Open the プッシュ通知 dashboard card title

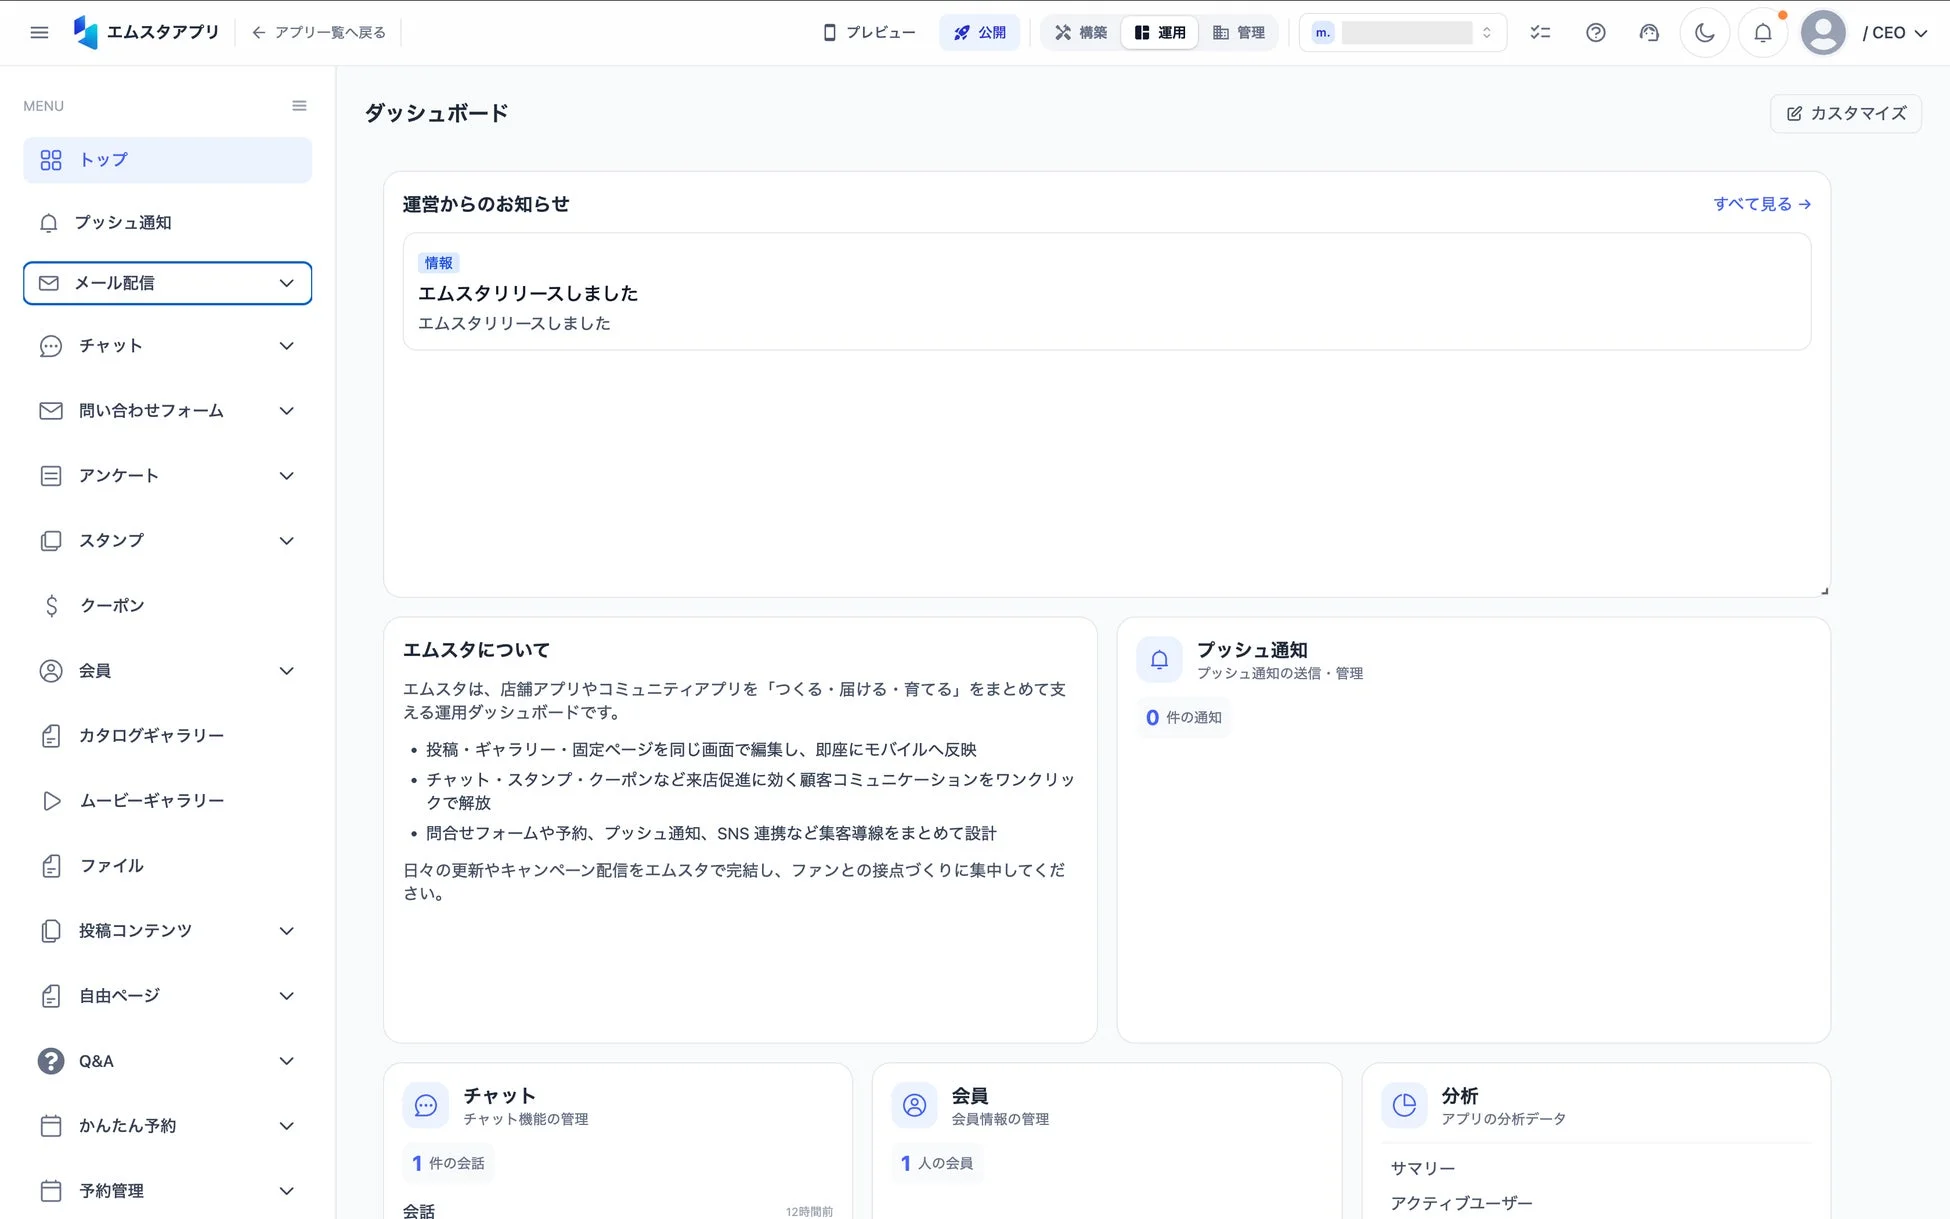coord(1252,650)
